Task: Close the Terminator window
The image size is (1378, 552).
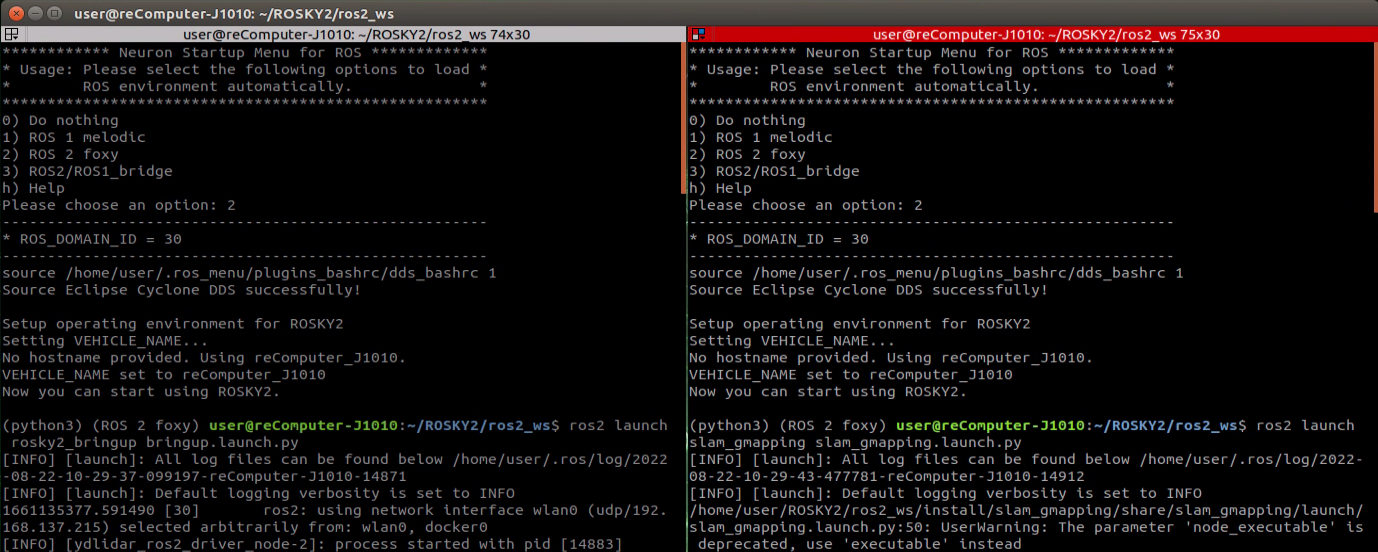Action: click(14, 13)
